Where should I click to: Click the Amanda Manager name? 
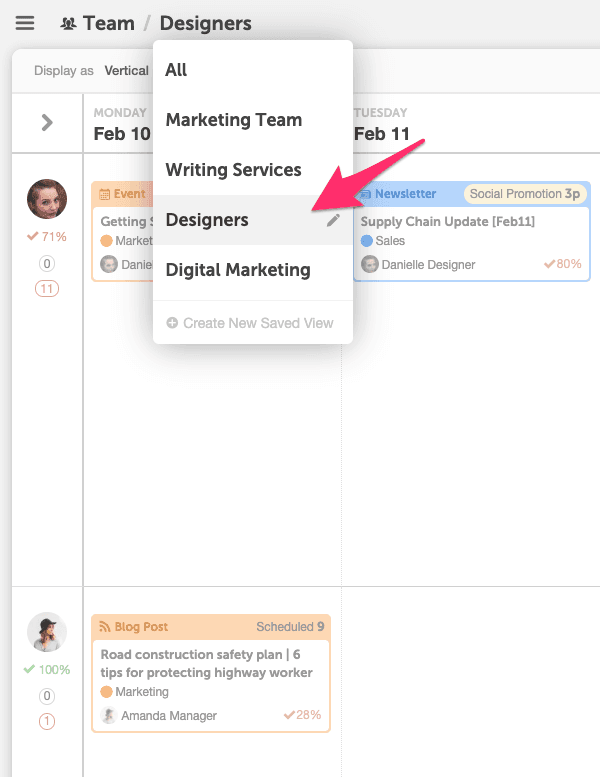[x=169, y=716]
